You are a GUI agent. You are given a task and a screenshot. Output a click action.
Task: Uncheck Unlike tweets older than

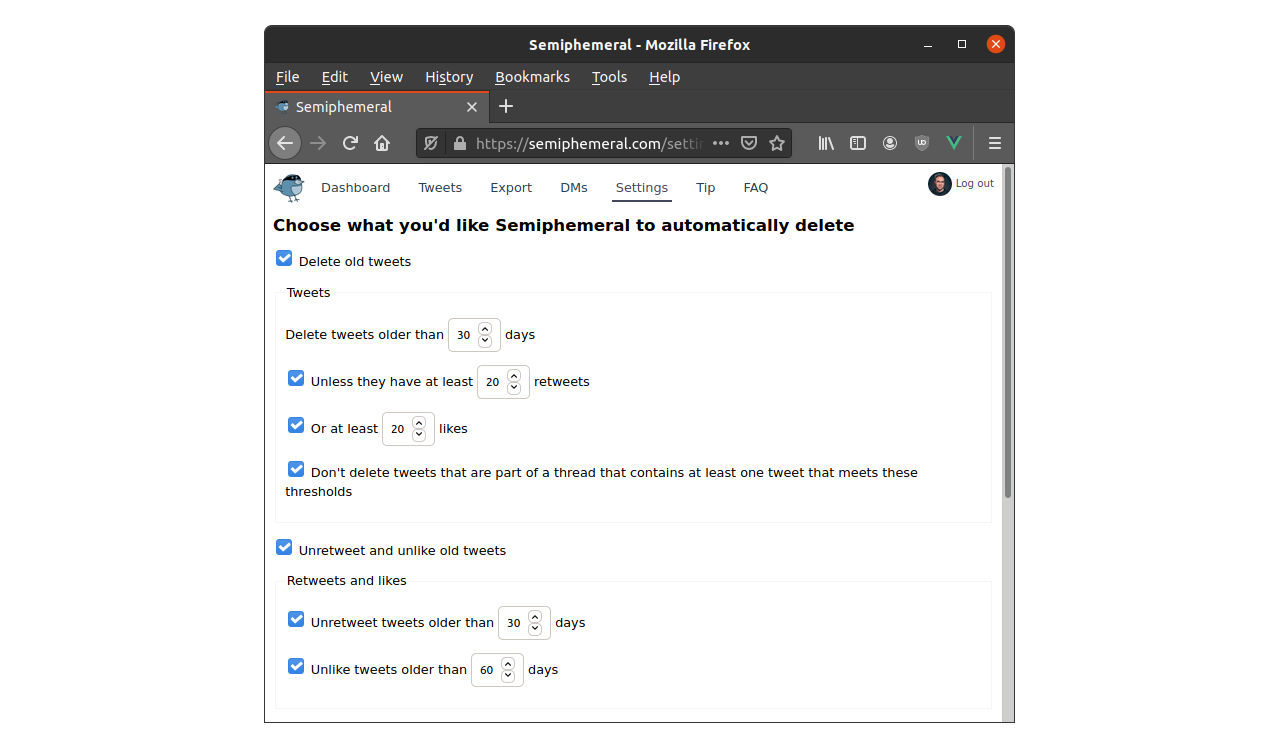tap(296, 666)
